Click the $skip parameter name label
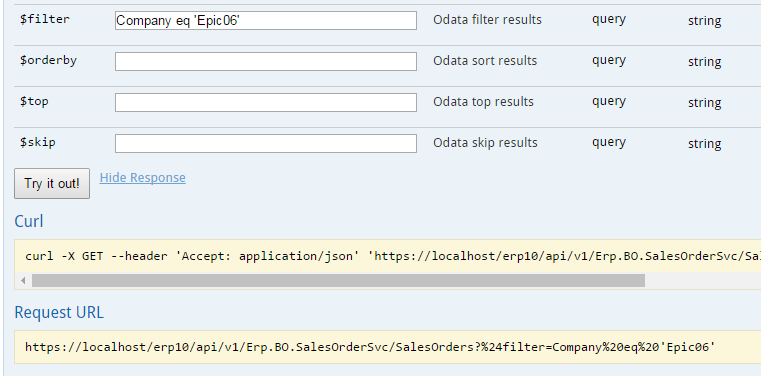This screenshot has width=761, height=376. 37,143
